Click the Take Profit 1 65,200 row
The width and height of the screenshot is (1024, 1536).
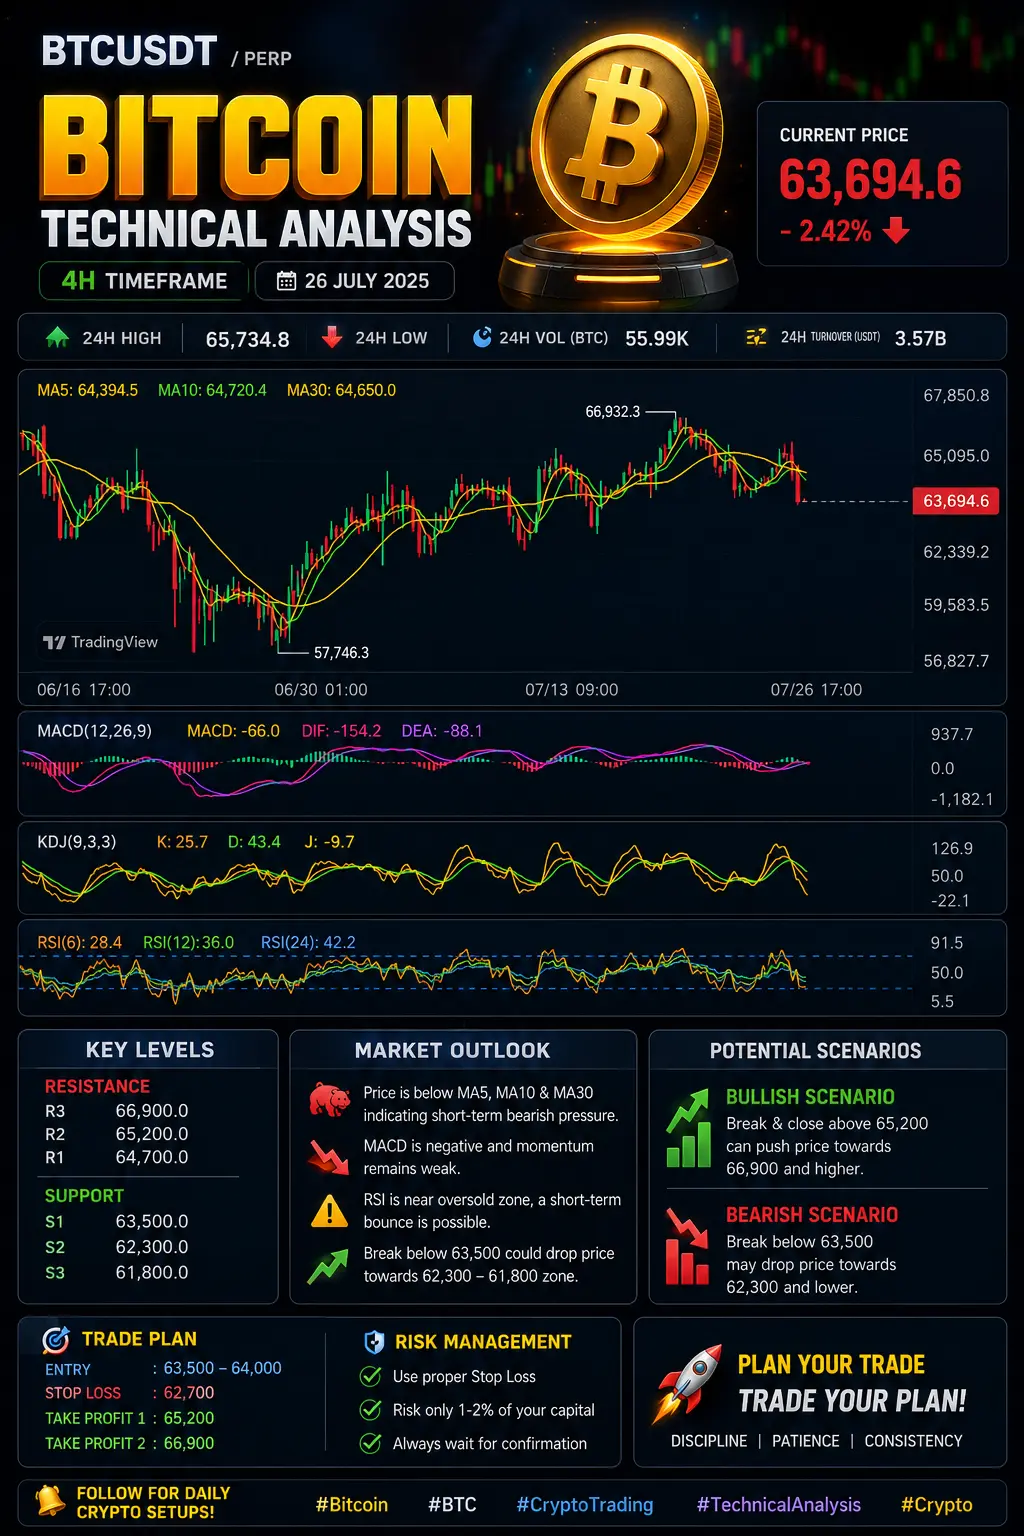coord(130,1418)
